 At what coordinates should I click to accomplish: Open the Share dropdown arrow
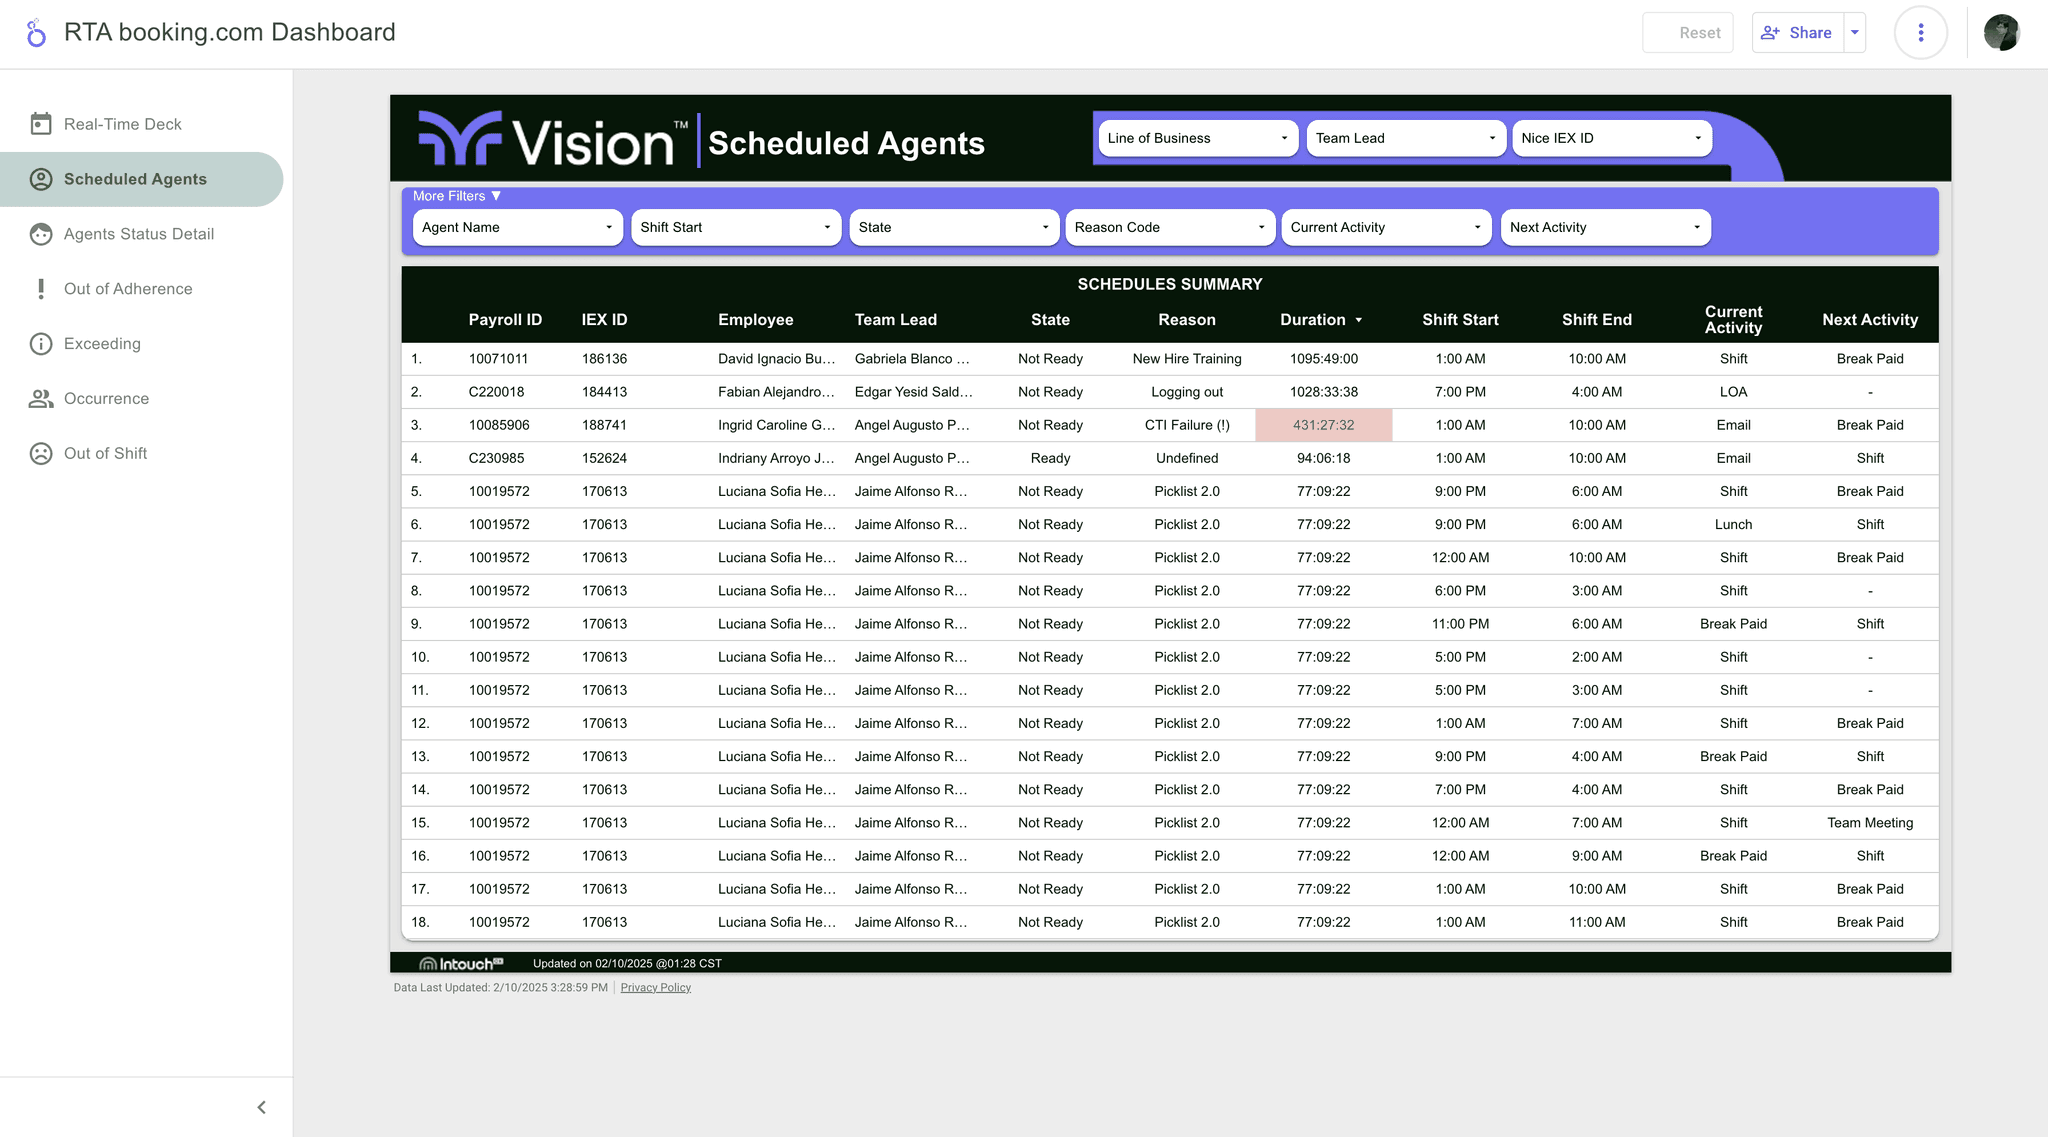(x=1855, y=33)
